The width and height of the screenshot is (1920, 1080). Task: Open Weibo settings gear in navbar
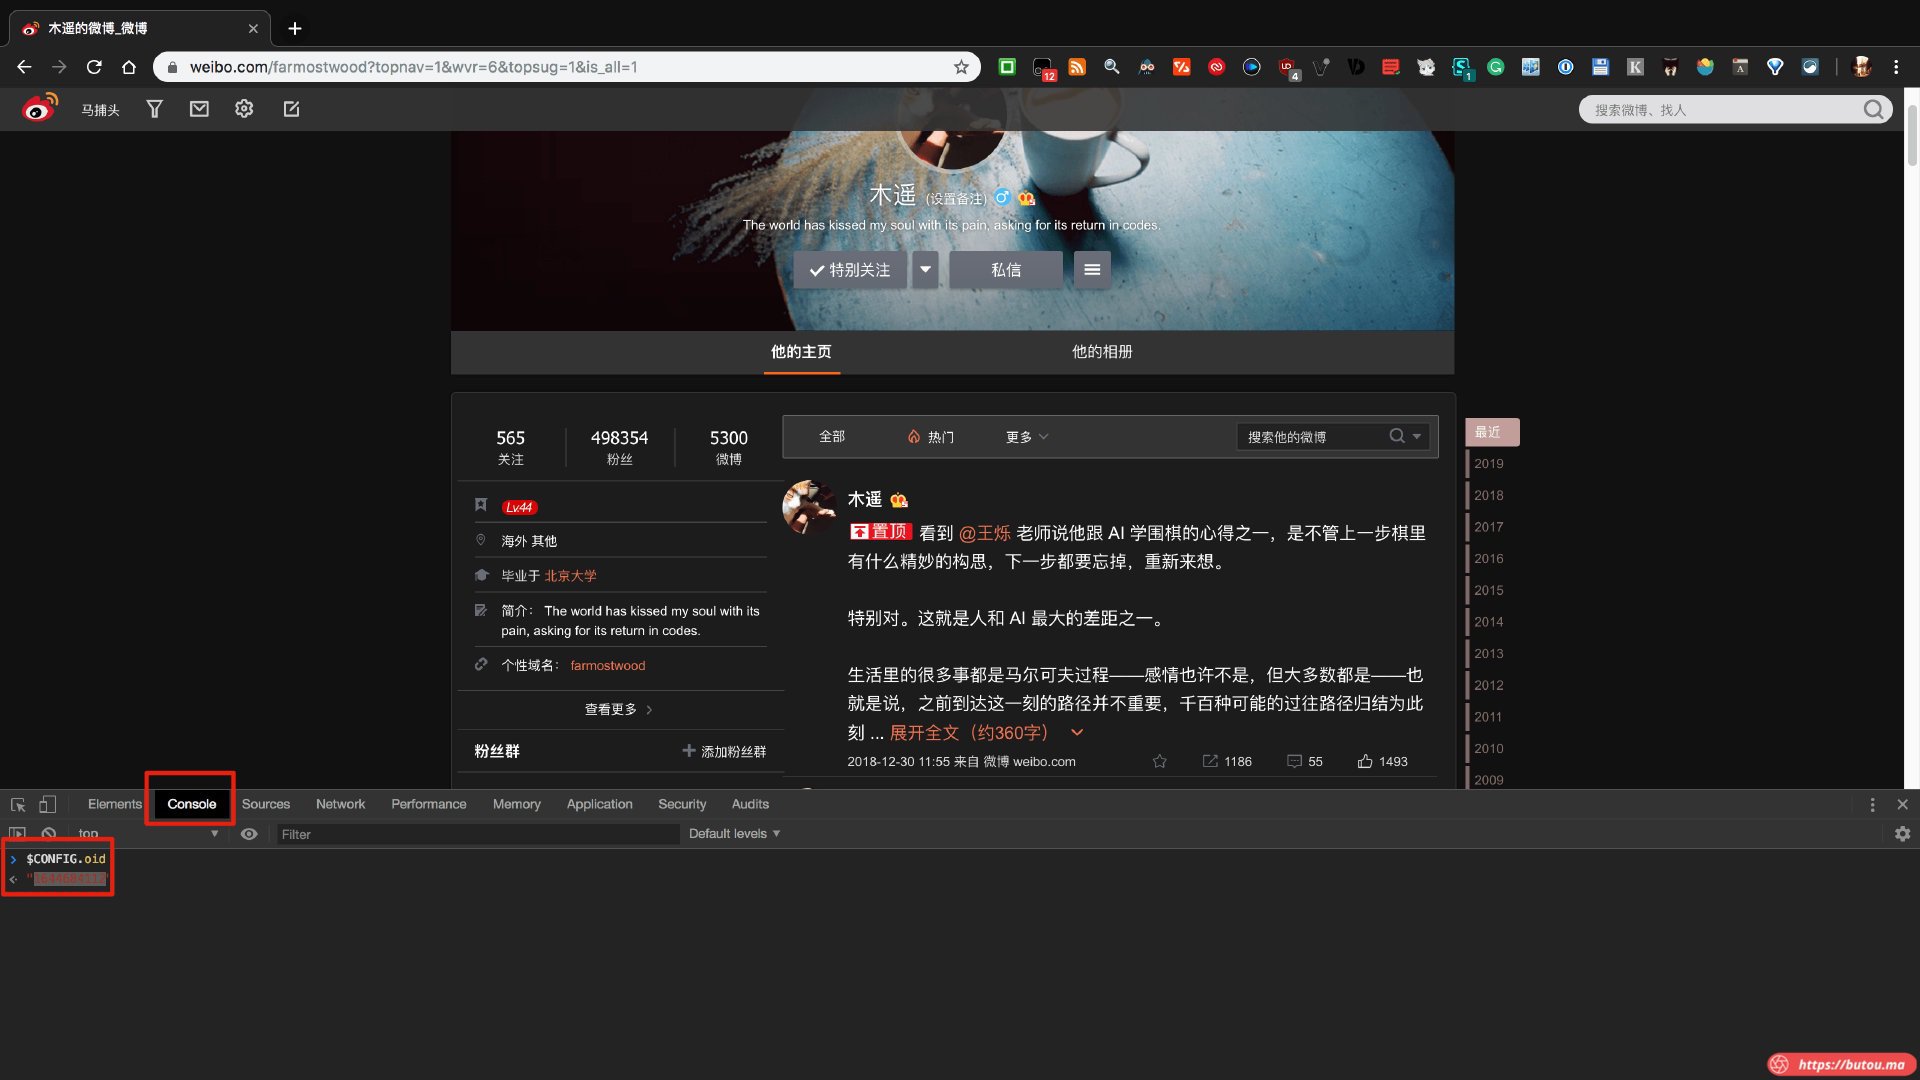point(244,109)
